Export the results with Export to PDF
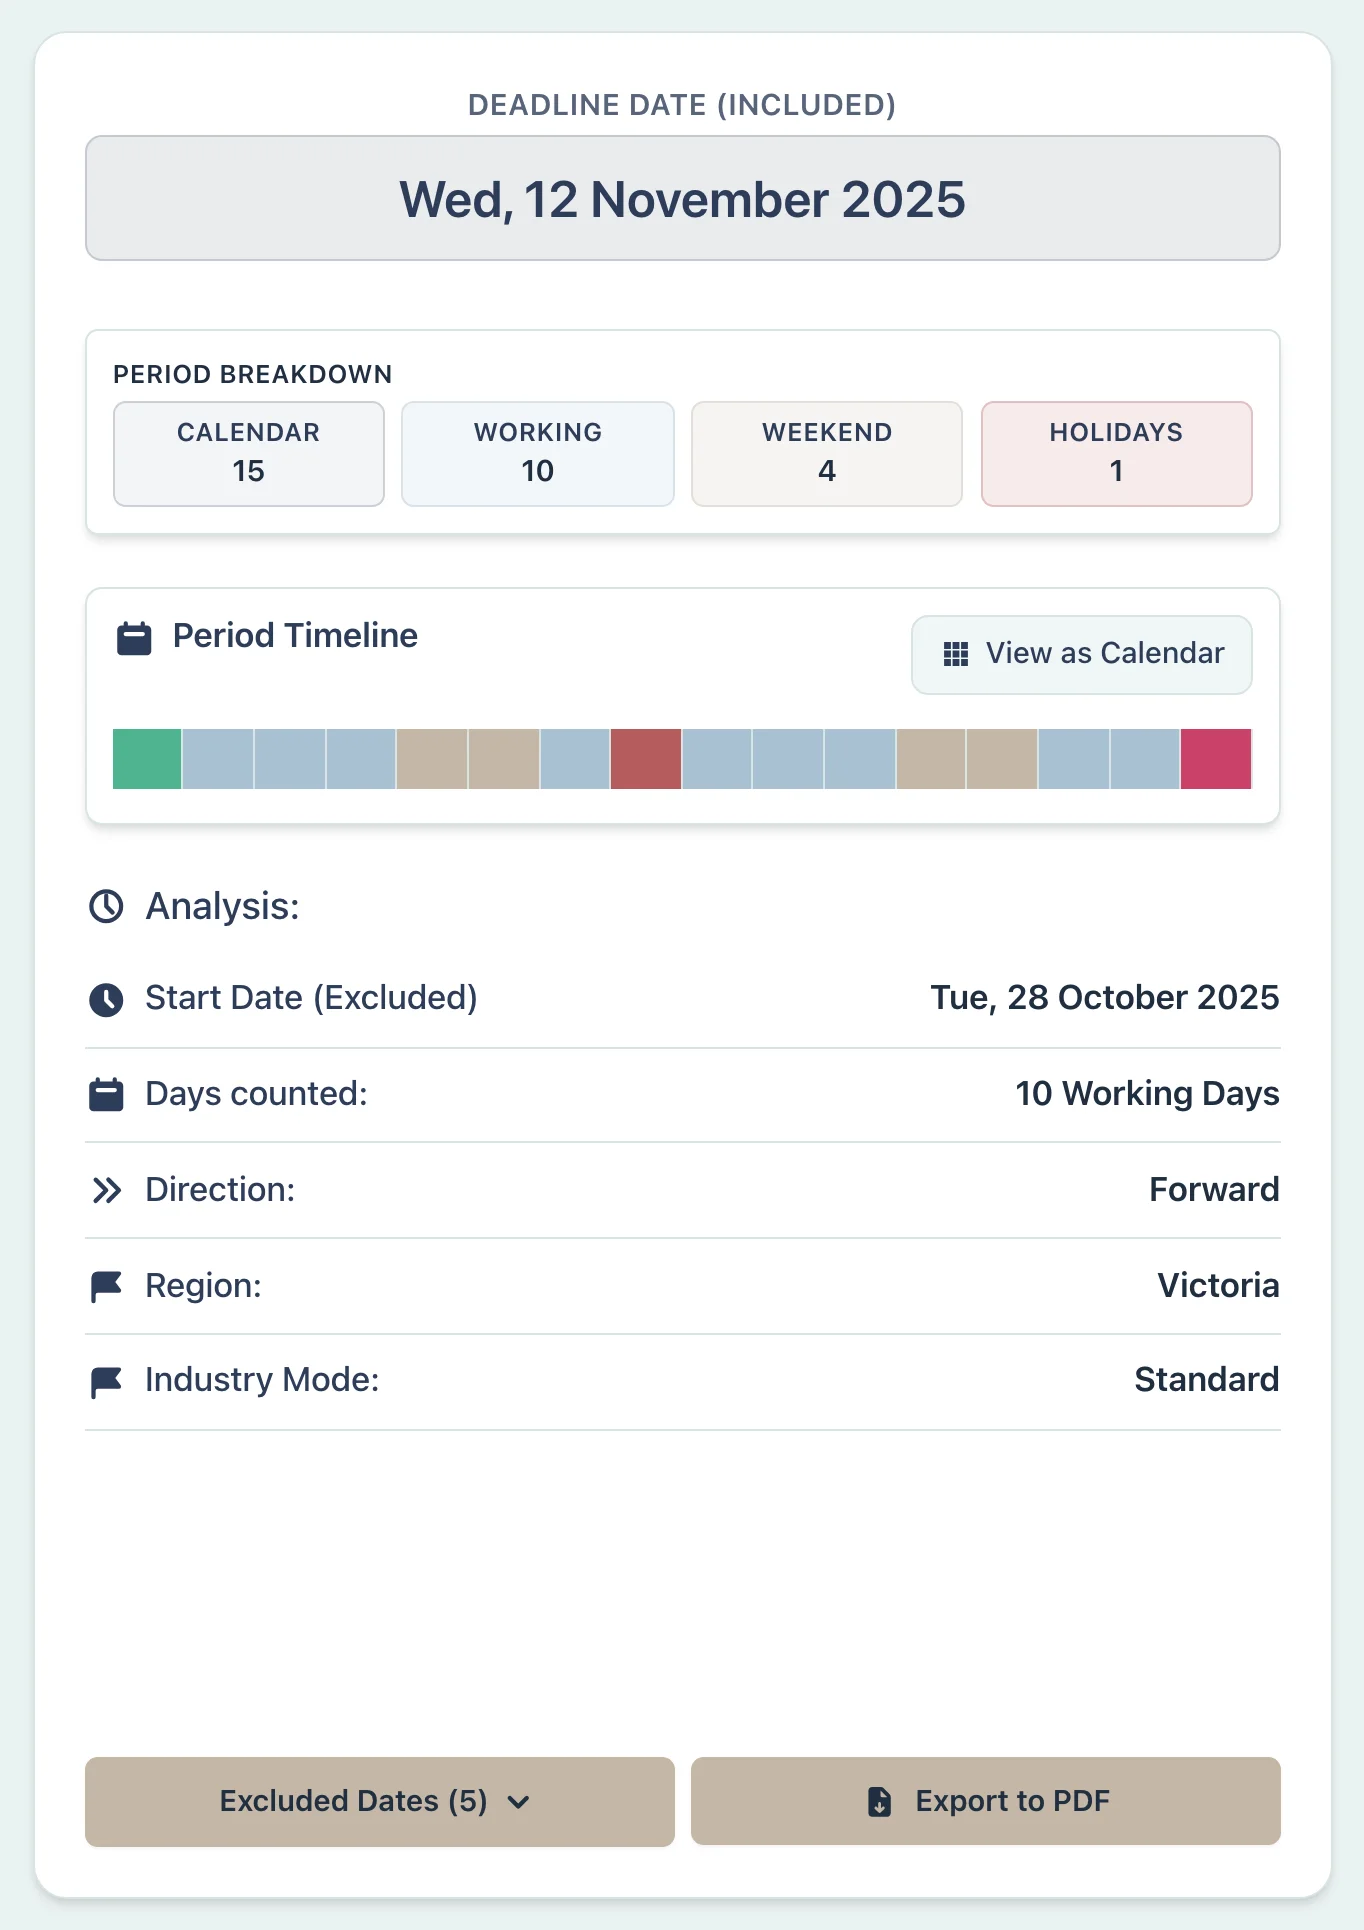The image size is (1364, 1930). click(985, 1802)
